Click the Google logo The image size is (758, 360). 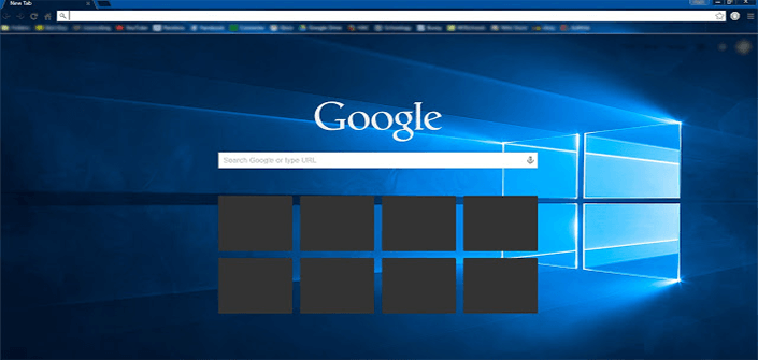point(378,121)
